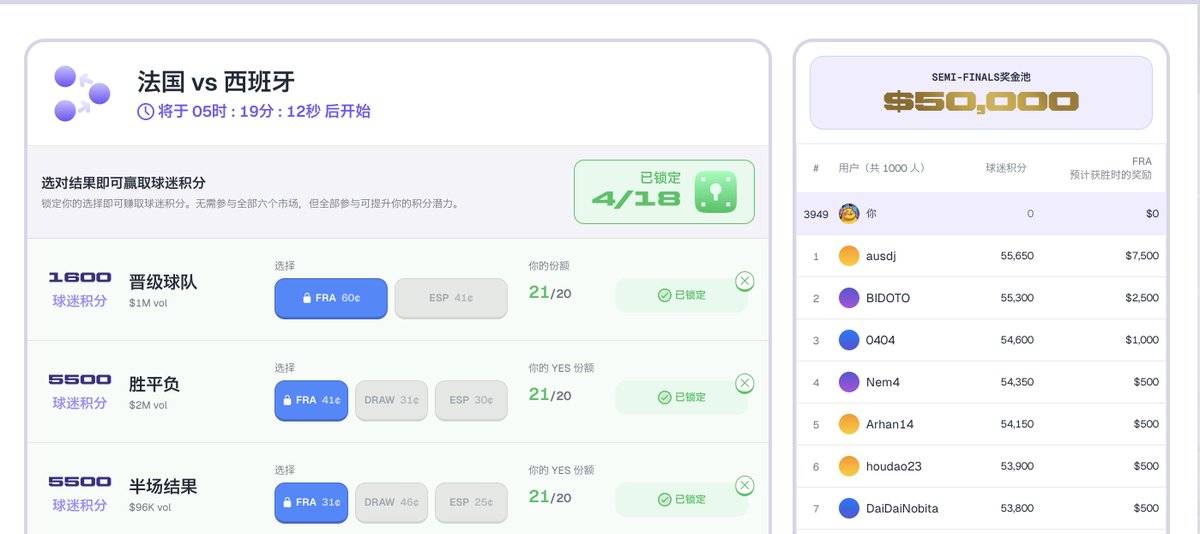1200x534 pixels.
Task: Click the countdown clock icon
Action: 146,111
